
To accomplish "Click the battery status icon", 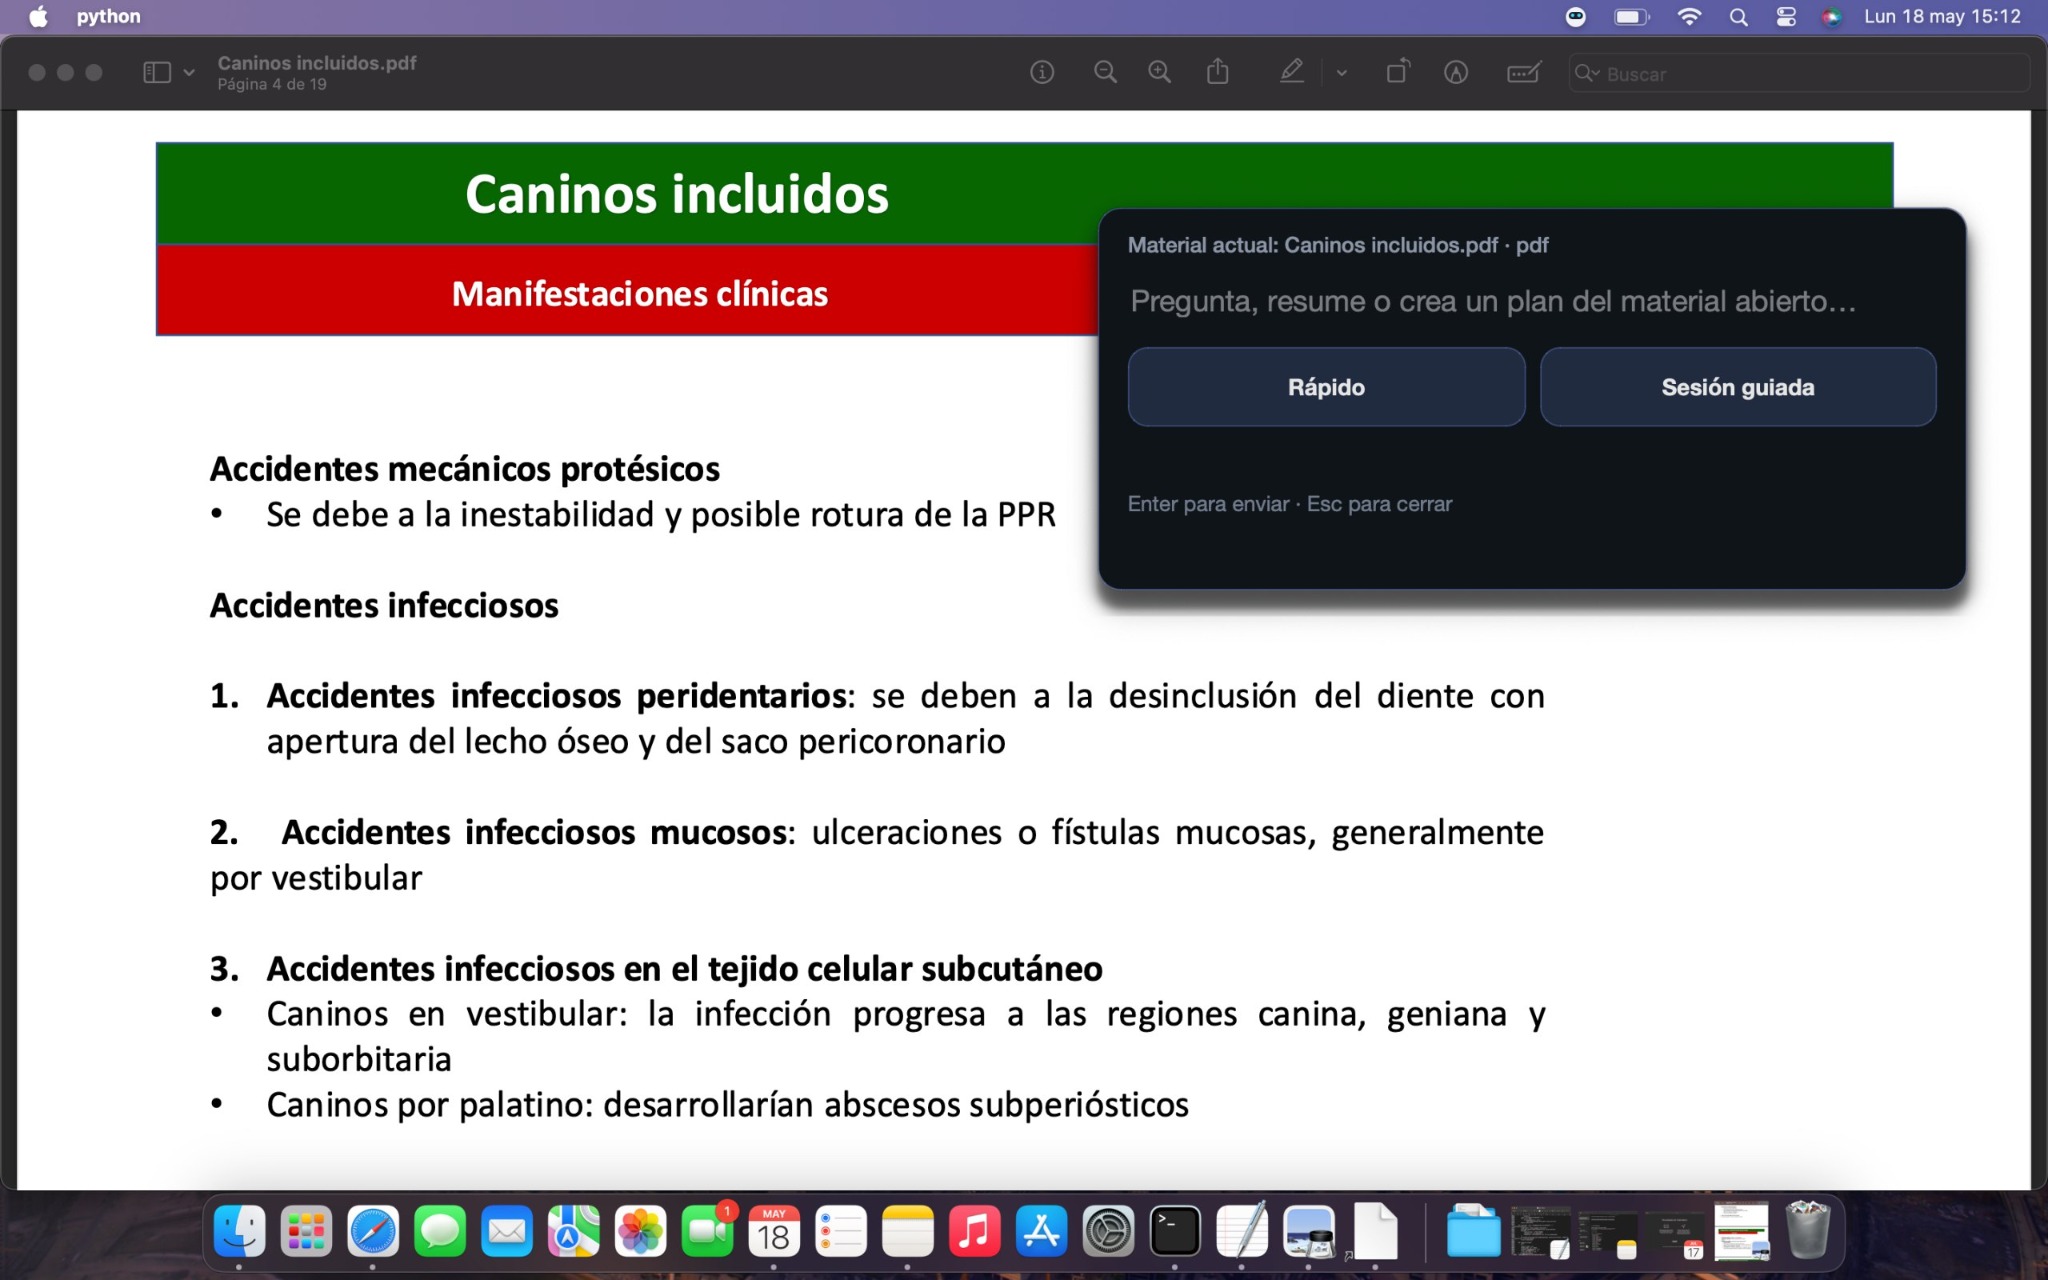I will click(x=1631, y=16).
